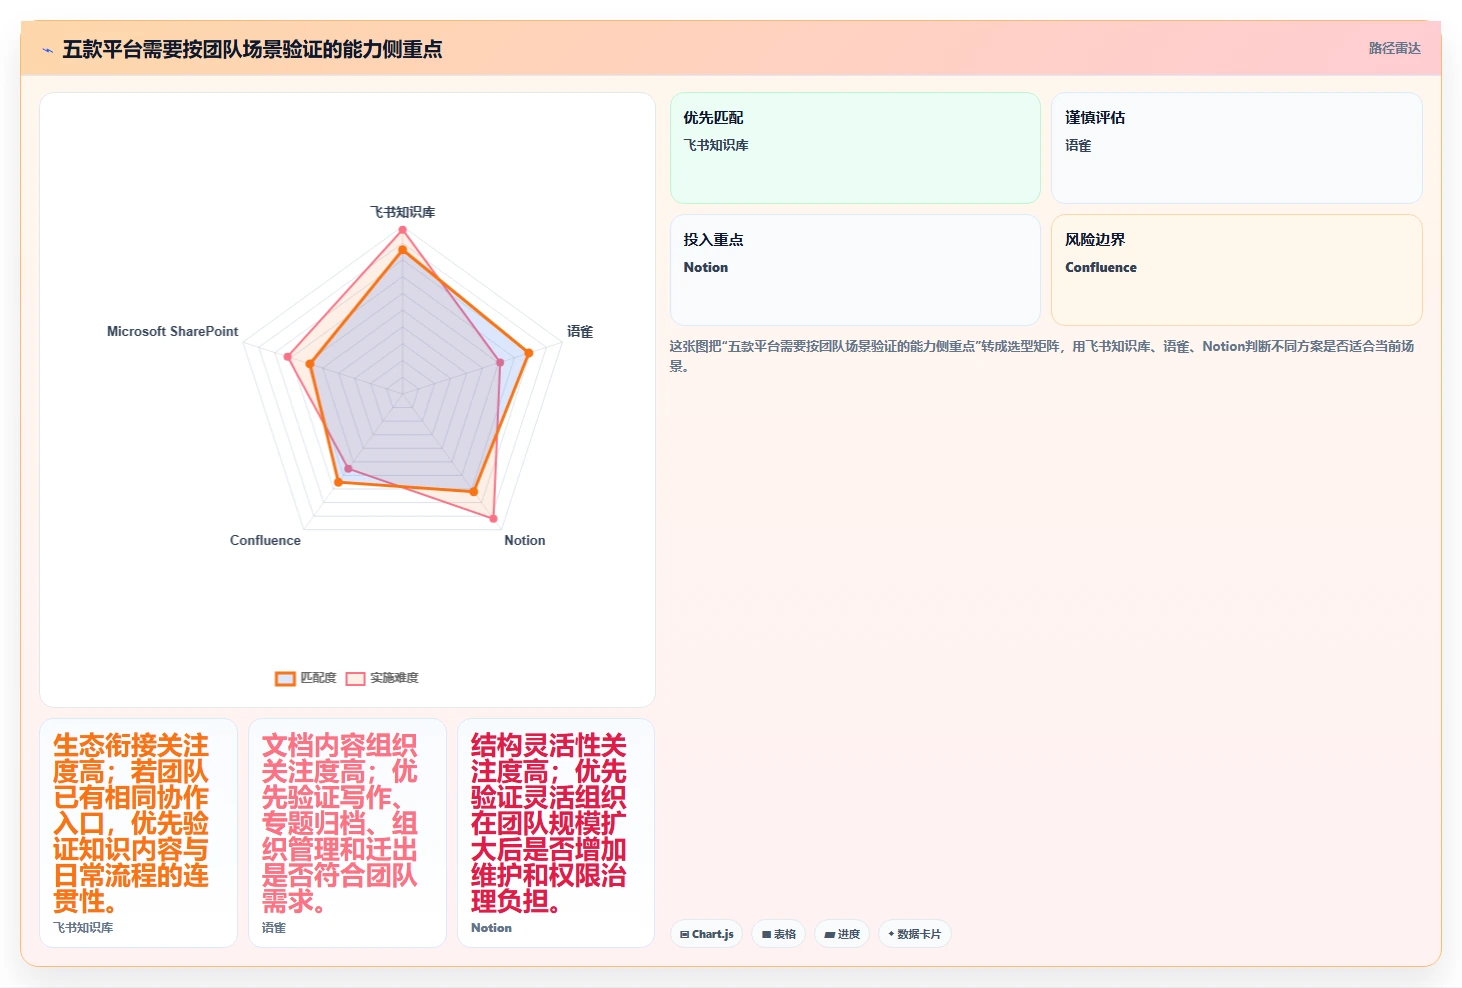Viewport: 1462px width, 988px height.
Task: Click 飞书知识库 under the 优先匹配 heading
Action: (x=716, y=145)
